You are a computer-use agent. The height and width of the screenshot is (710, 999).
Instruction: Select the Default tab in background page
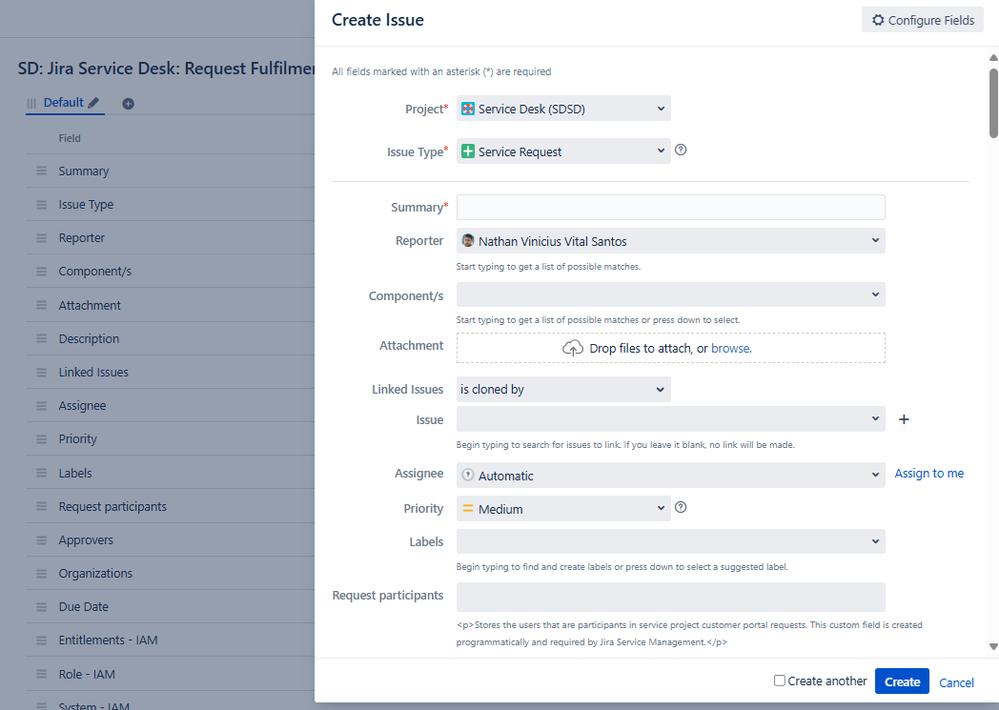[x=63, y=103]
